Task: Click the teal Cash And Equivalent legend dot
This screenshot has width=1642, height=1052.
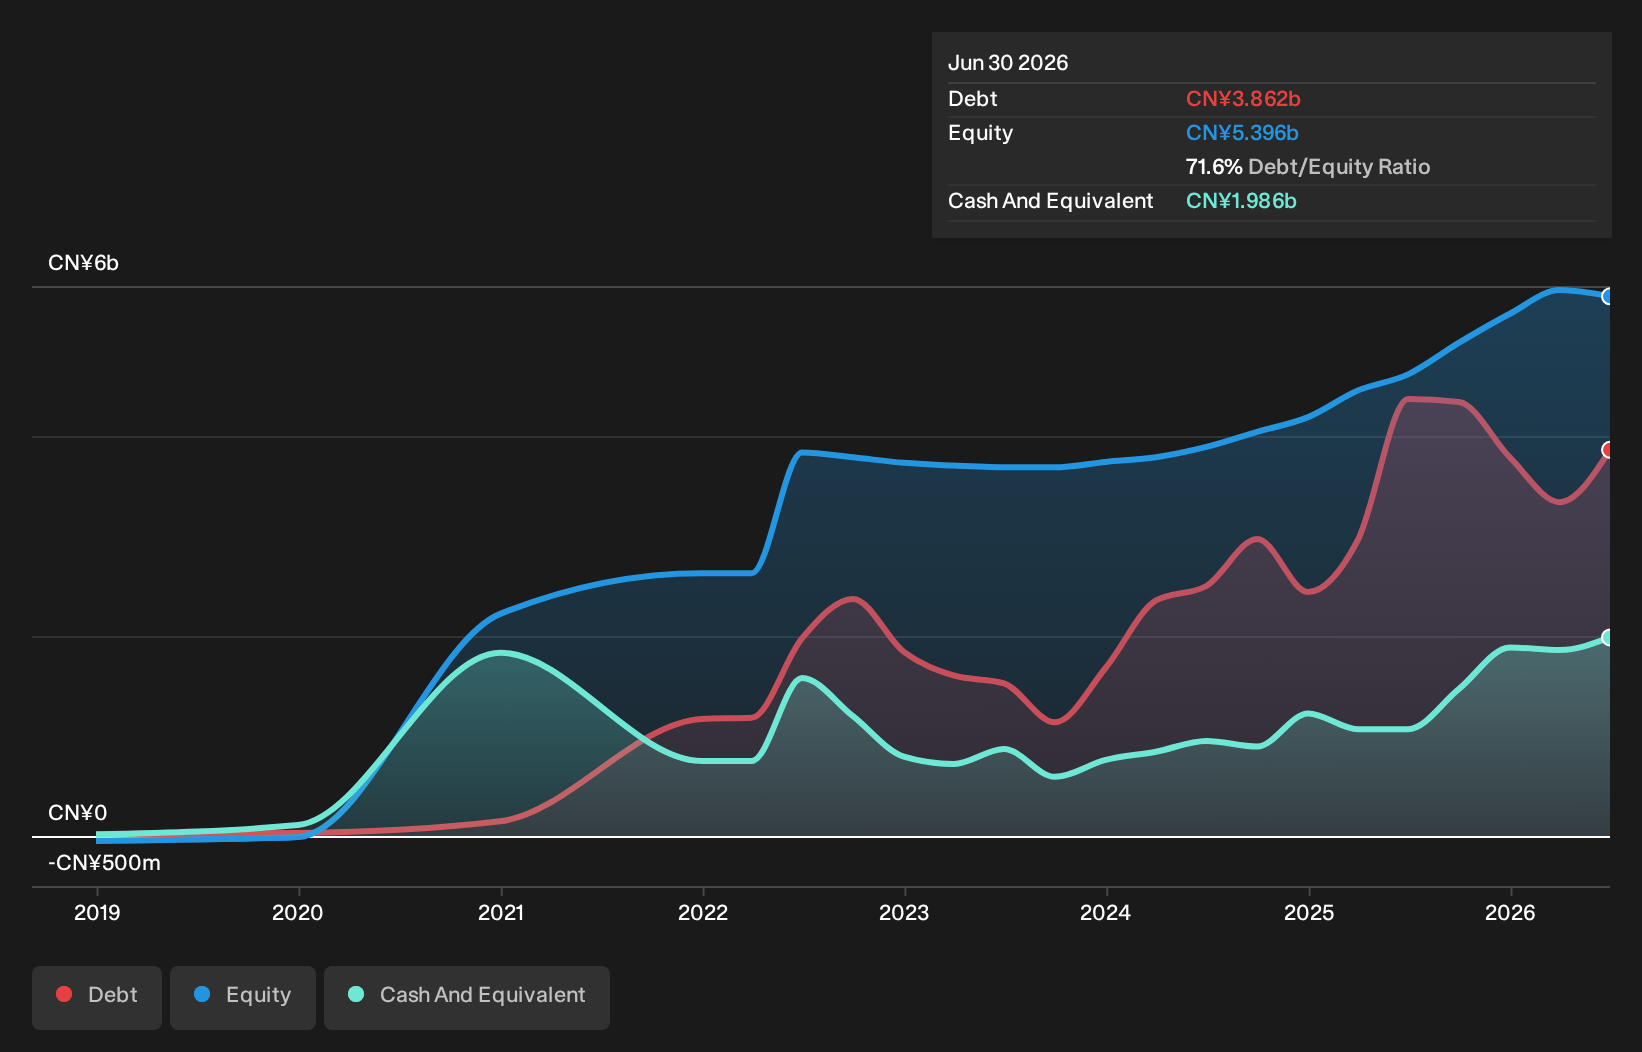Action: 356,994
